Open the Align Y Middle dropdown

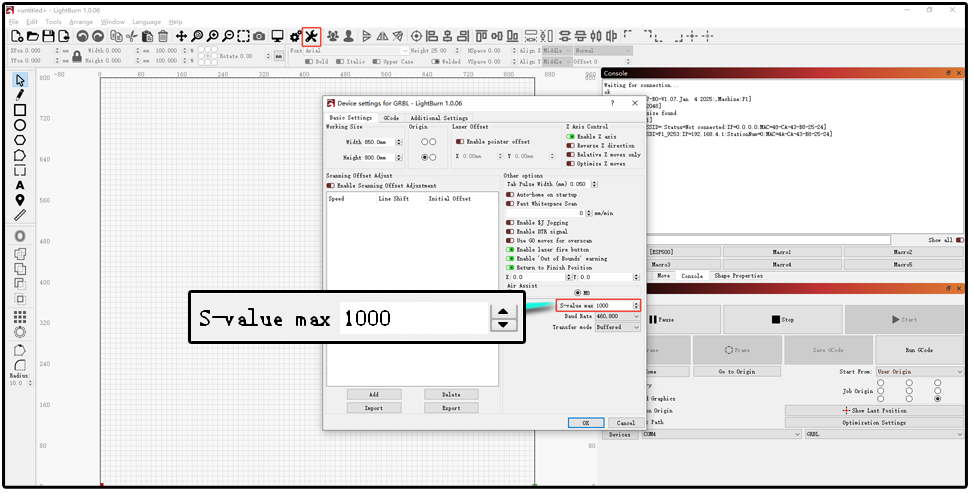tap(556, 61)
